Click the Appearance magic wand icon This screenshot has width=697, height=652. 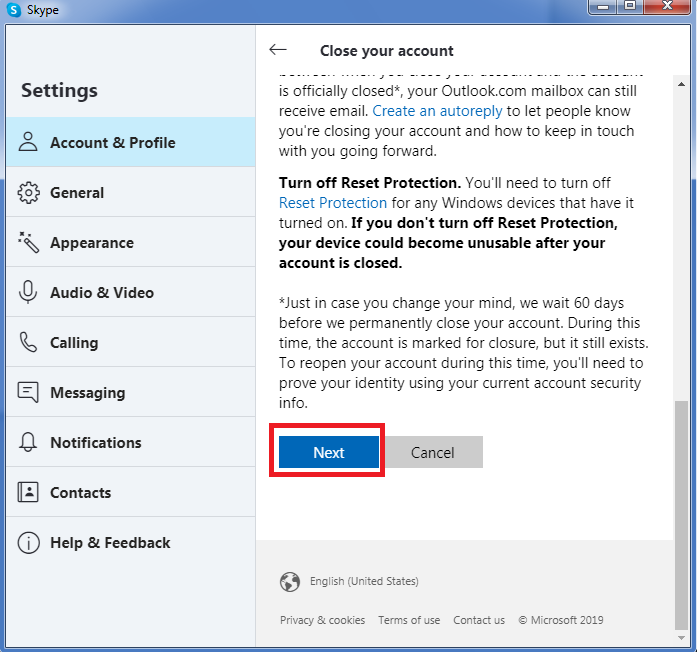28,242
